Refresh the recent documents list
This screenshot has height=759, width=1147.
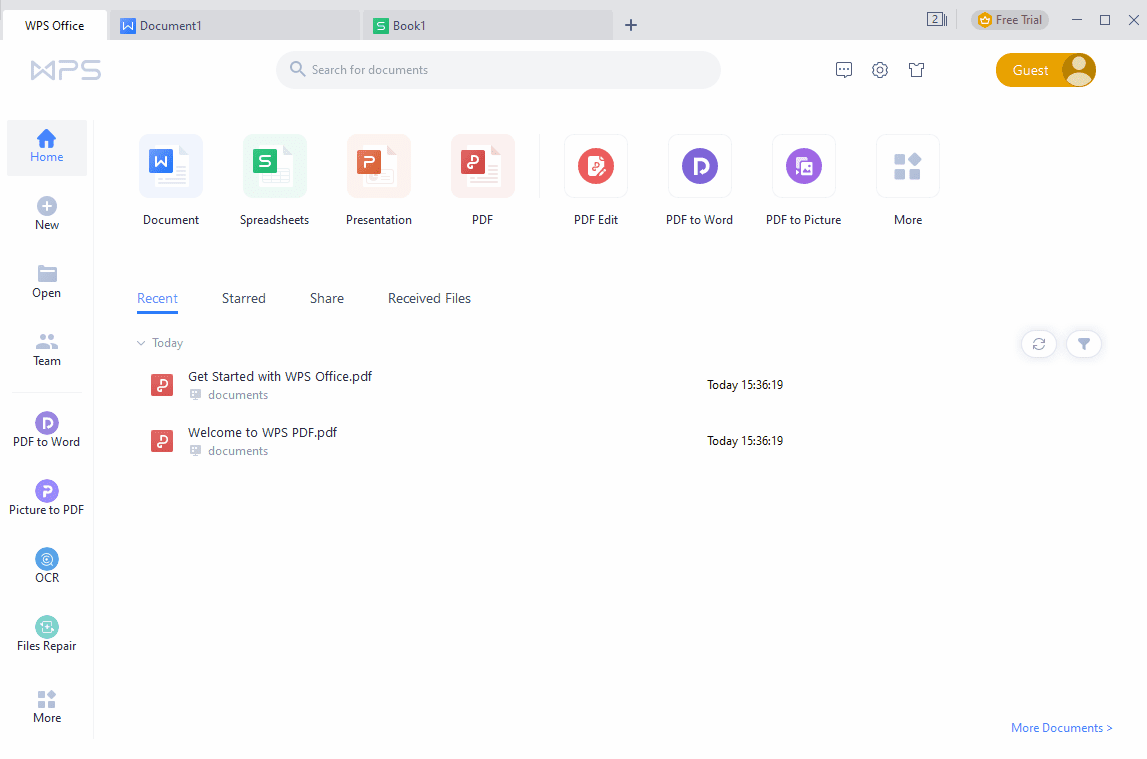click(1039, 344)
